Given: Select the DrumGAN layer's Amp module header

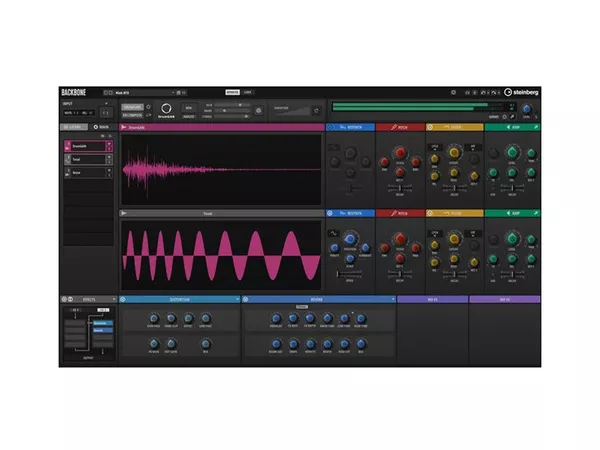Looking at the screenshot, I should (x=512, y=127).
